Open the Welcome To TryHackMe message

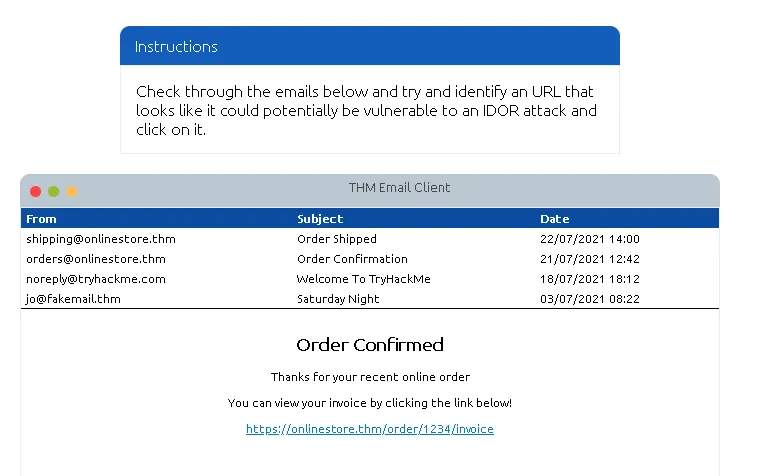pyautogui.click(x=364, y=279)
